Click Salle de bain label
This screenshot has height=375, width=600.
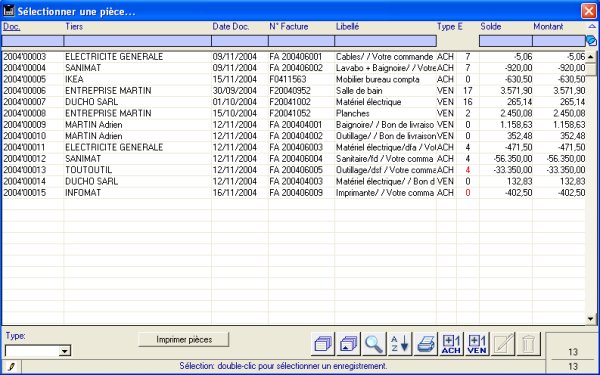click(x=359, y=91)
